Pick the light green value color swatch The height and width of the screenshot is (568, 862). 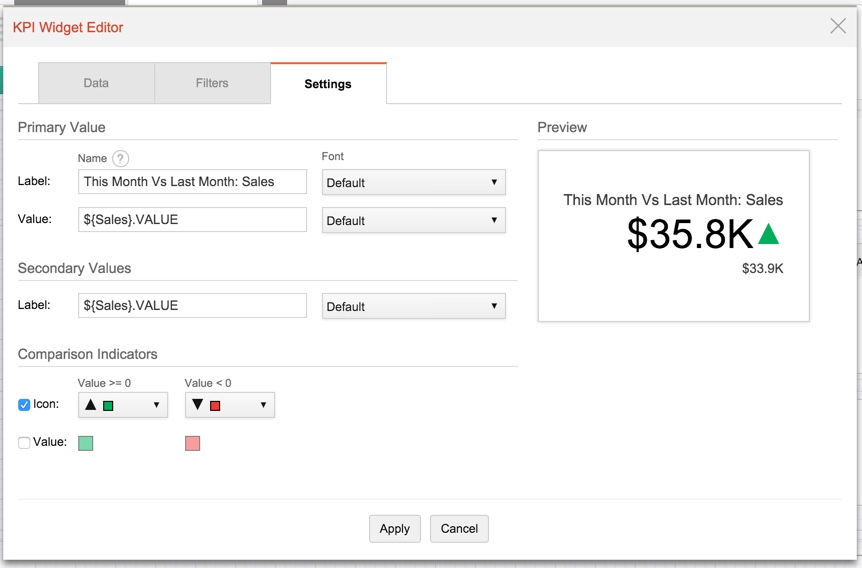(x=86, y=443)
